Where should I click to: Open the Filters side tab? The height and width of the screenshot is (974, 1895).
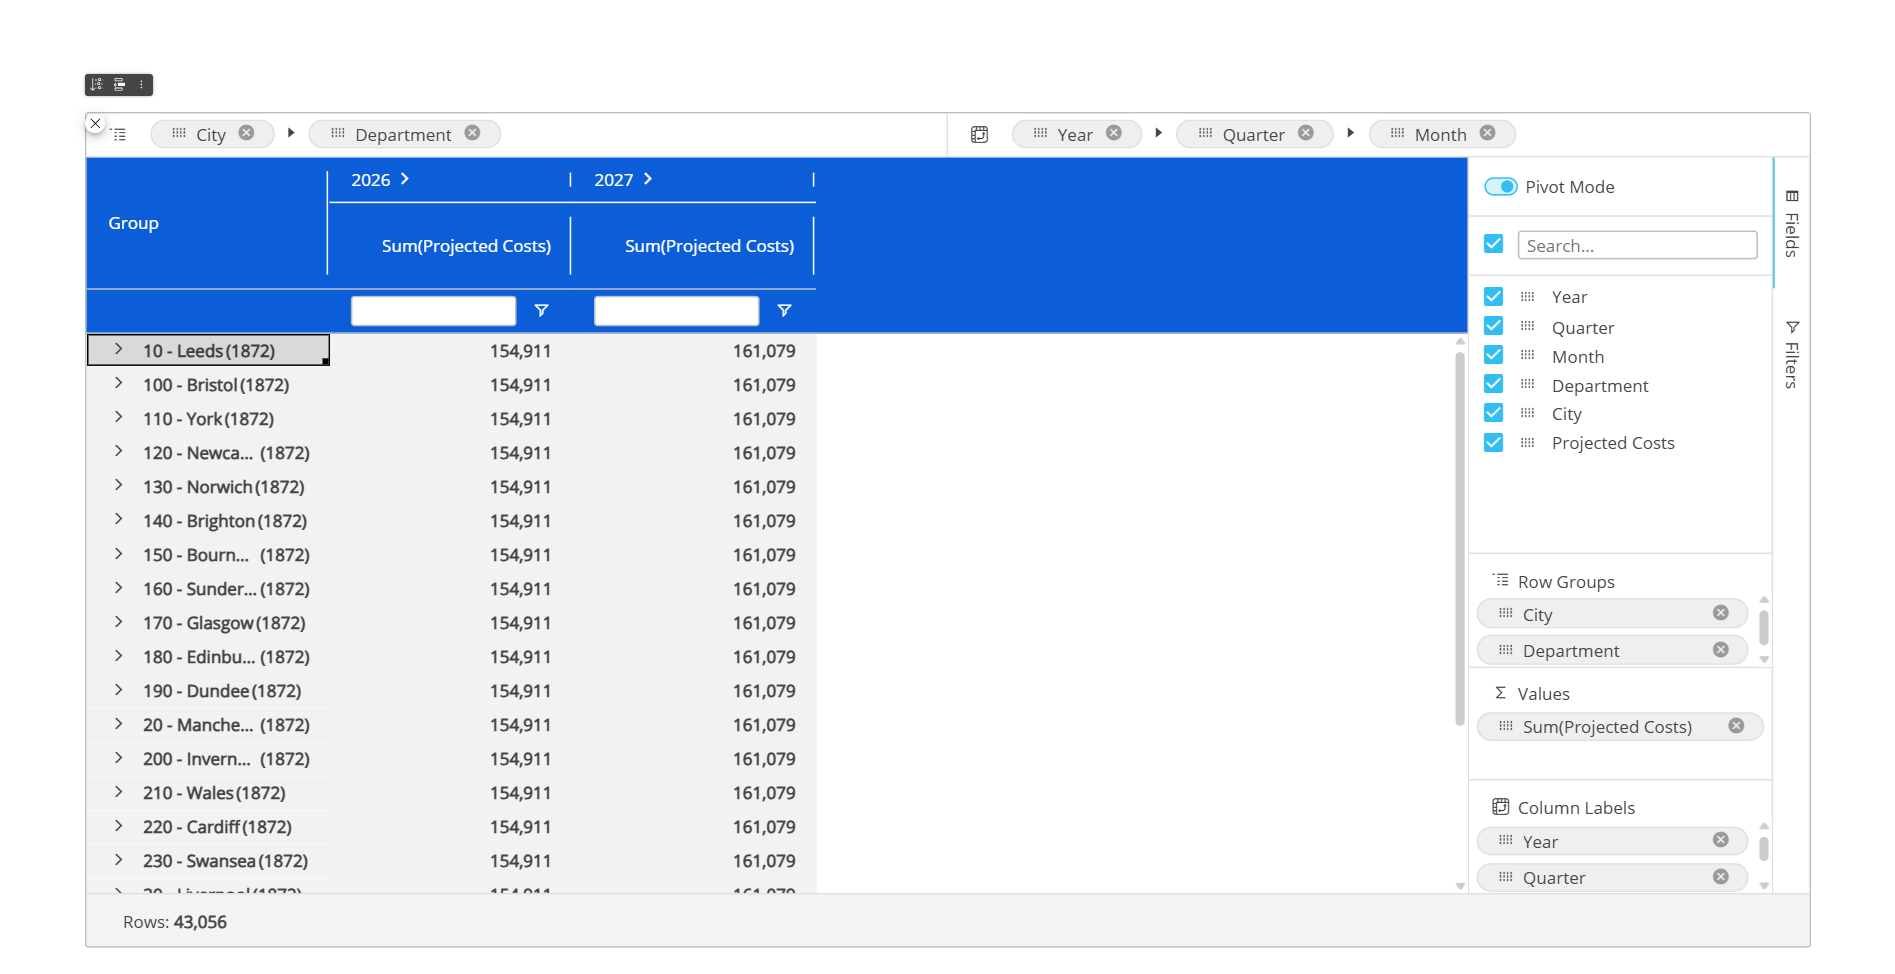1792,355
